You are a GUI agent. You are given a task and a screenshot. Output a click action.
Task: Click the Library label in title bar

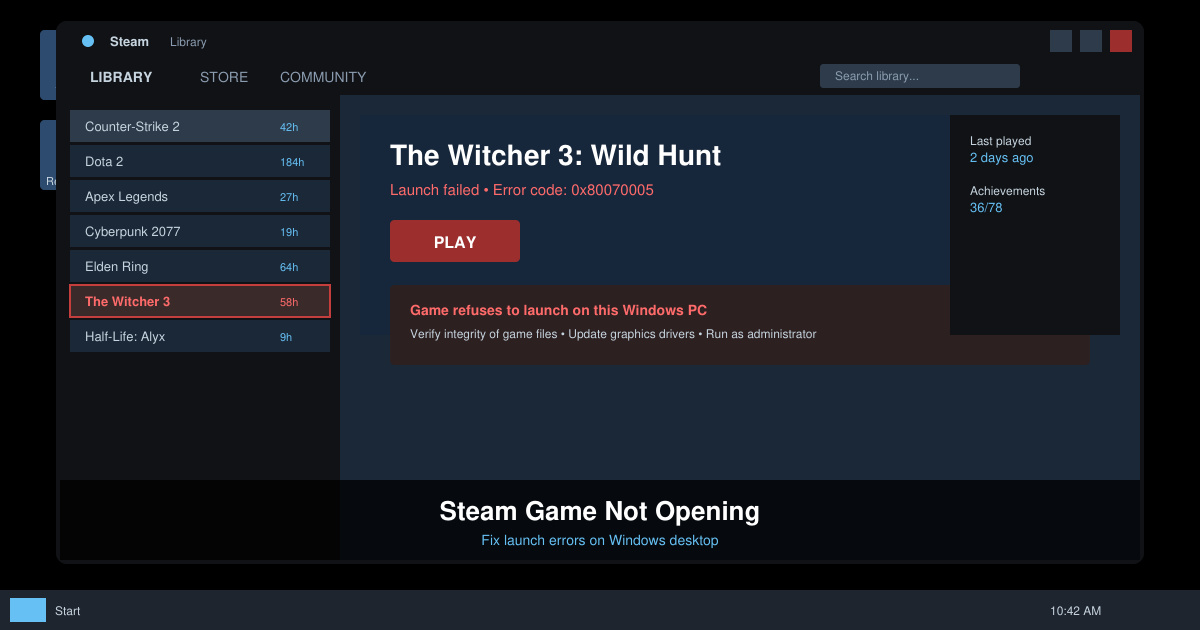pos(188,42)
